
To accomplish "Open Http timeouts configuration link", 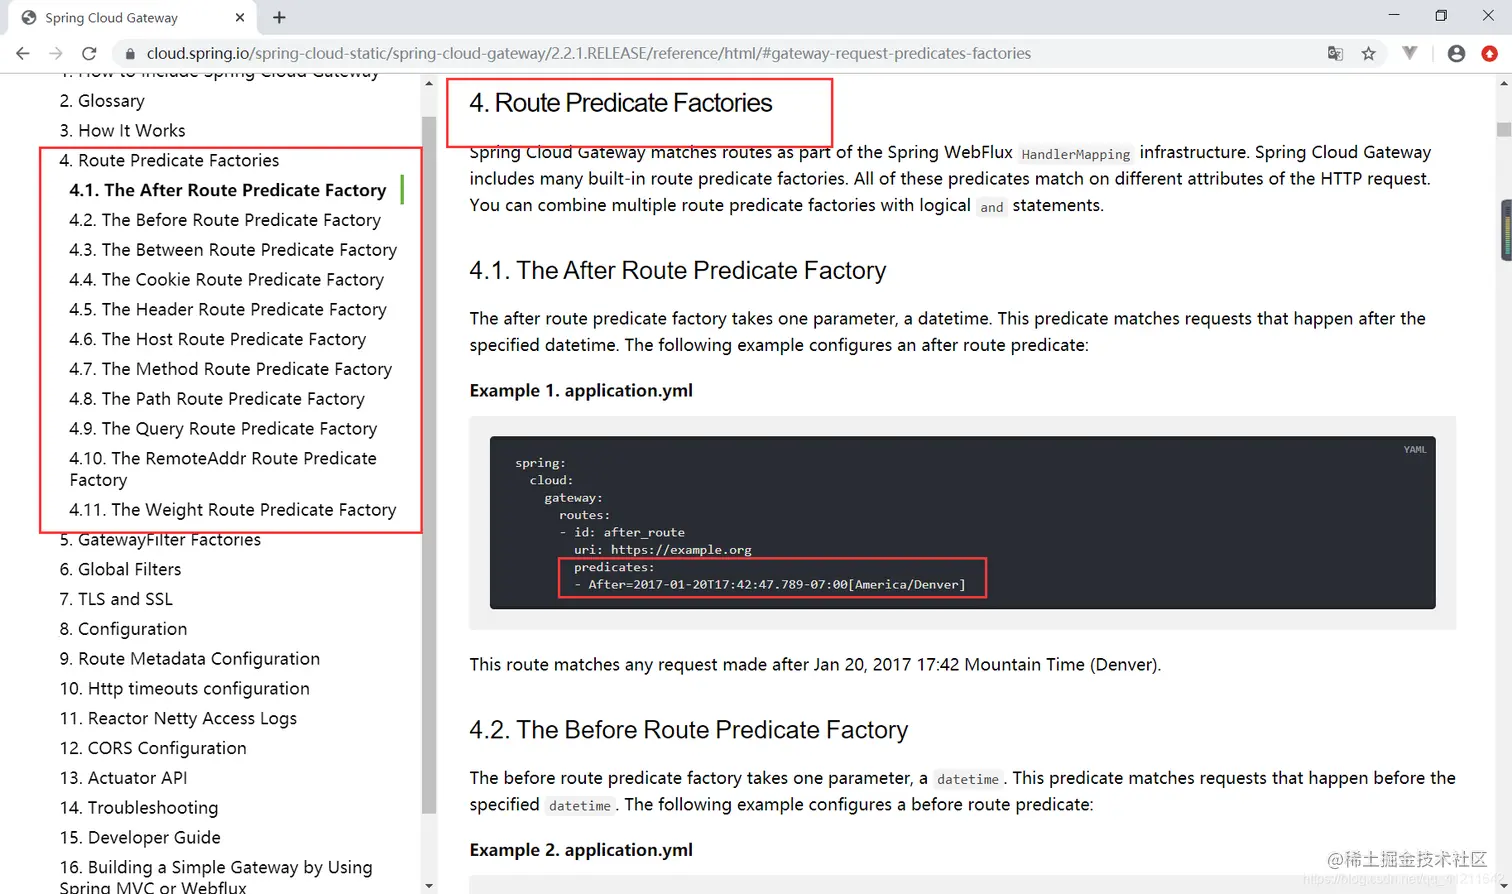I will pyautogui.click(x=184, y=689).
